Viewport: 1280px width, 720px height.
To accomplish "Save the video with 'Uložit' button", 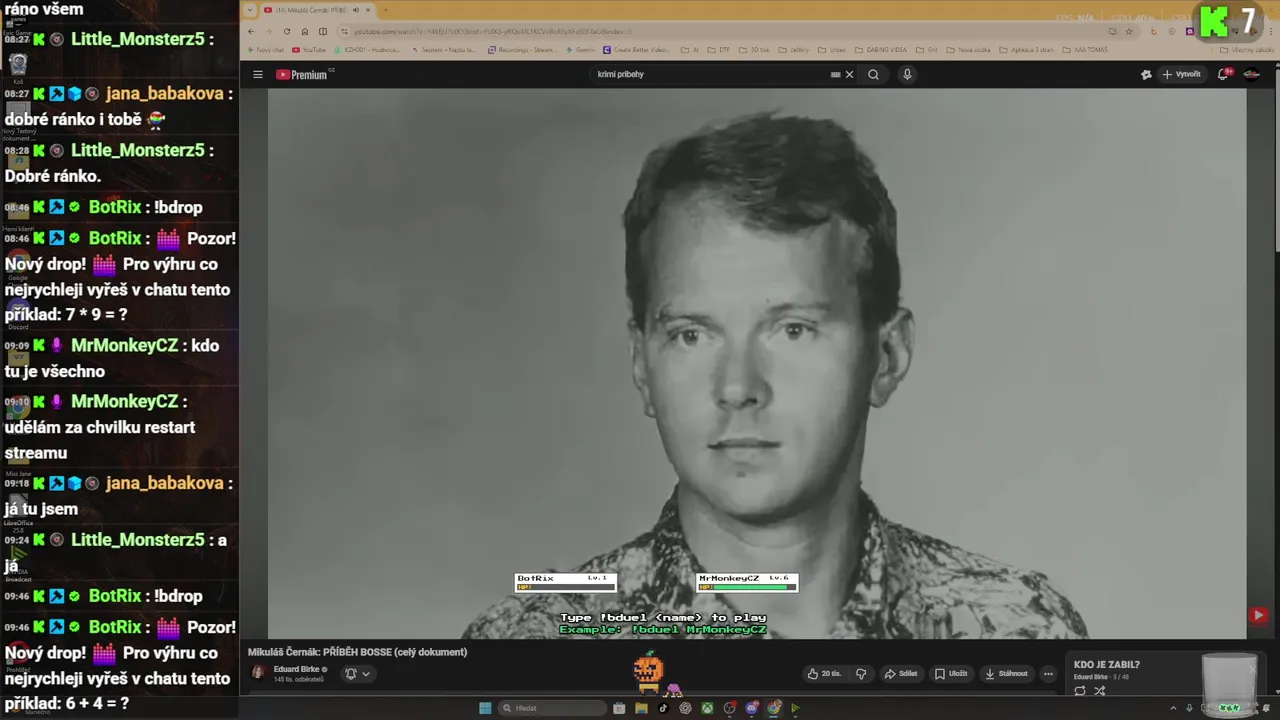I will tap(951, 674).
